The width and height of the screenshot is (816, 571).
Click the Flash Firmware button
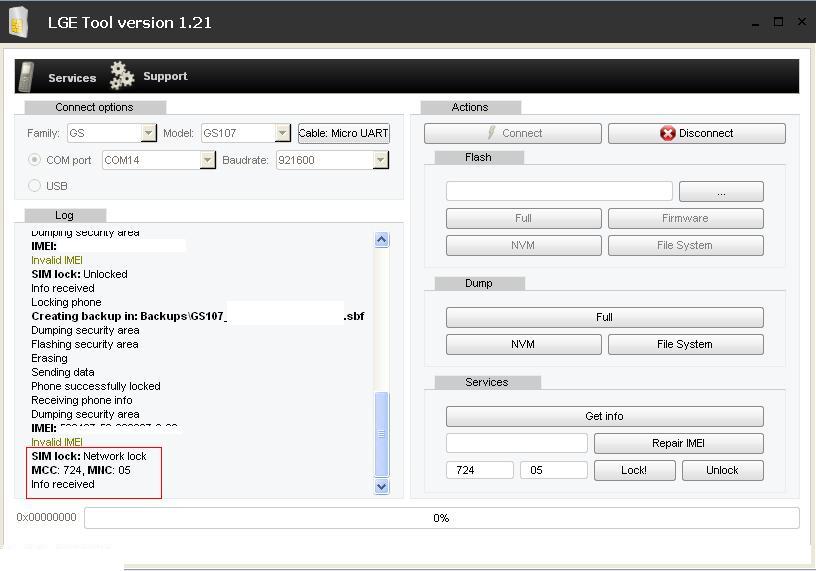(x=685, y=218)
